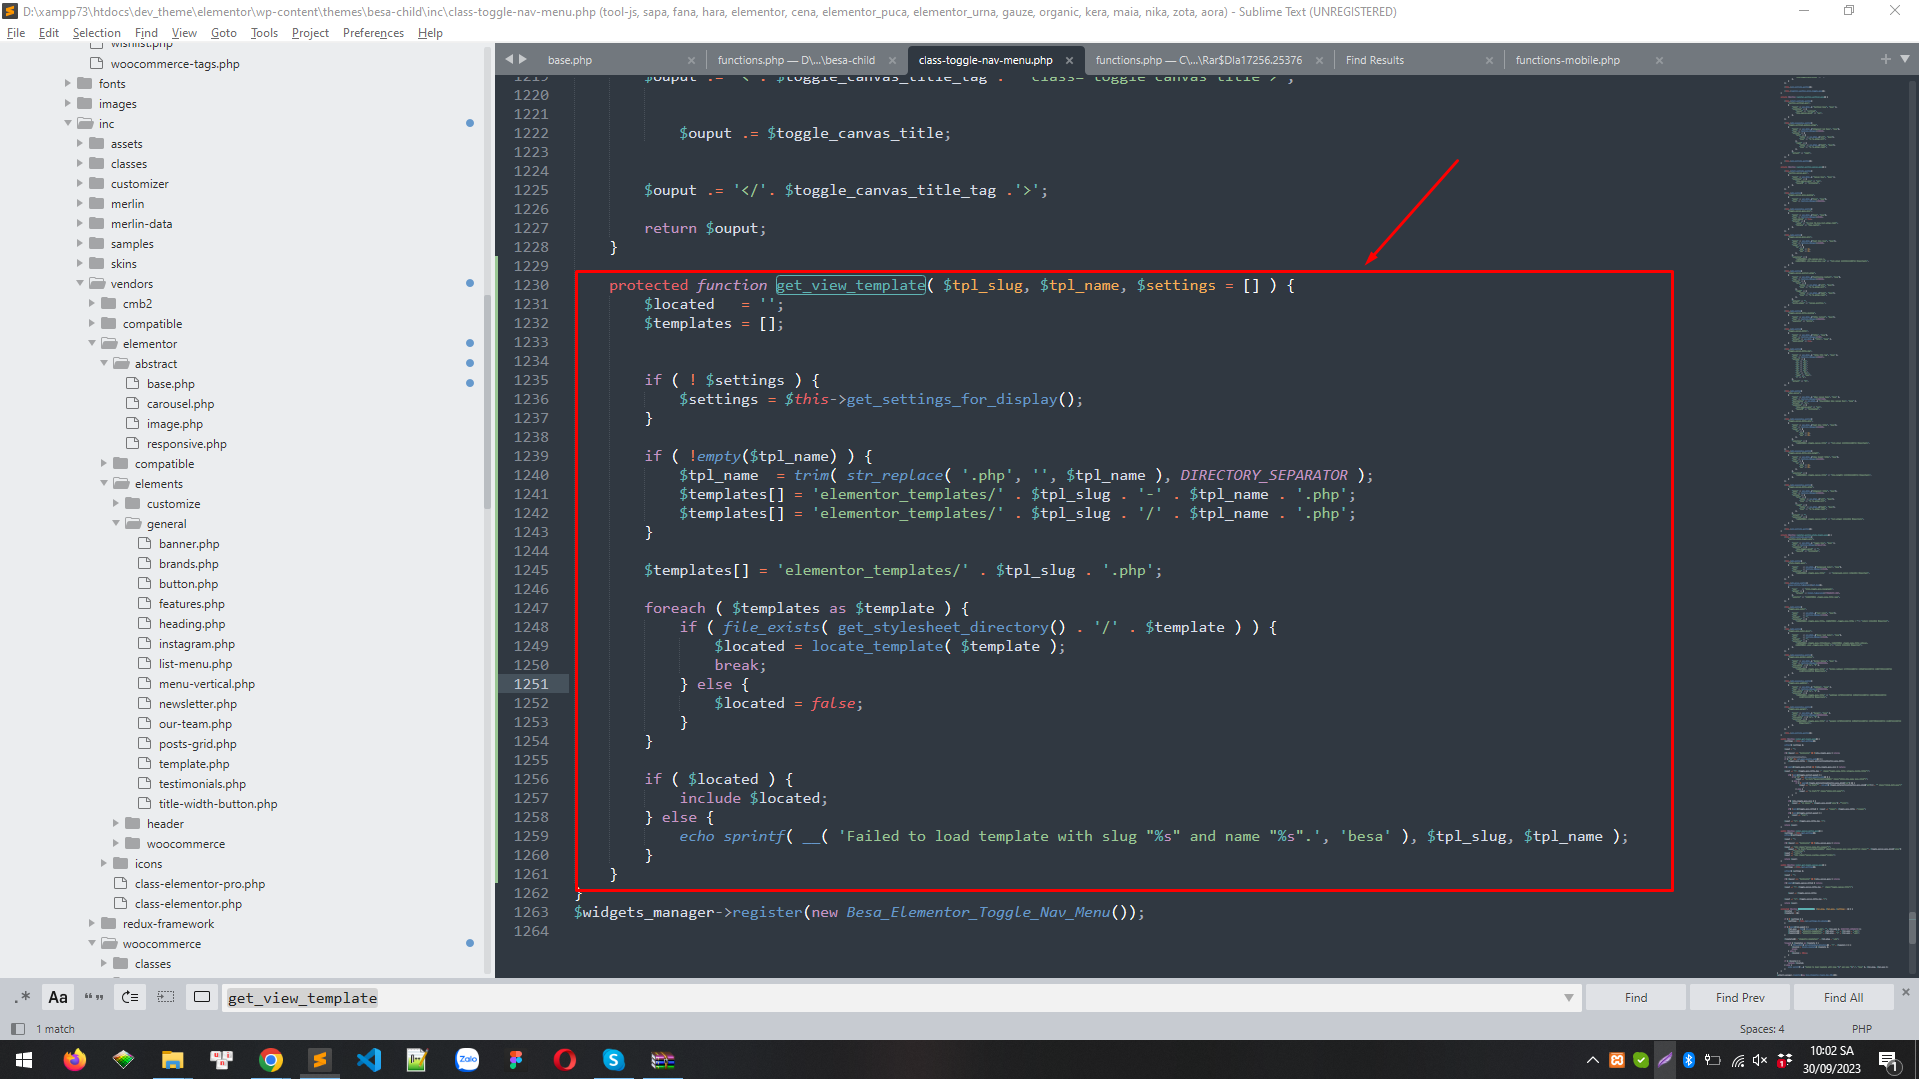Toggle wrap-around search option
This screenshot has width=1919, height=1079.
click(x=130, y=997)
